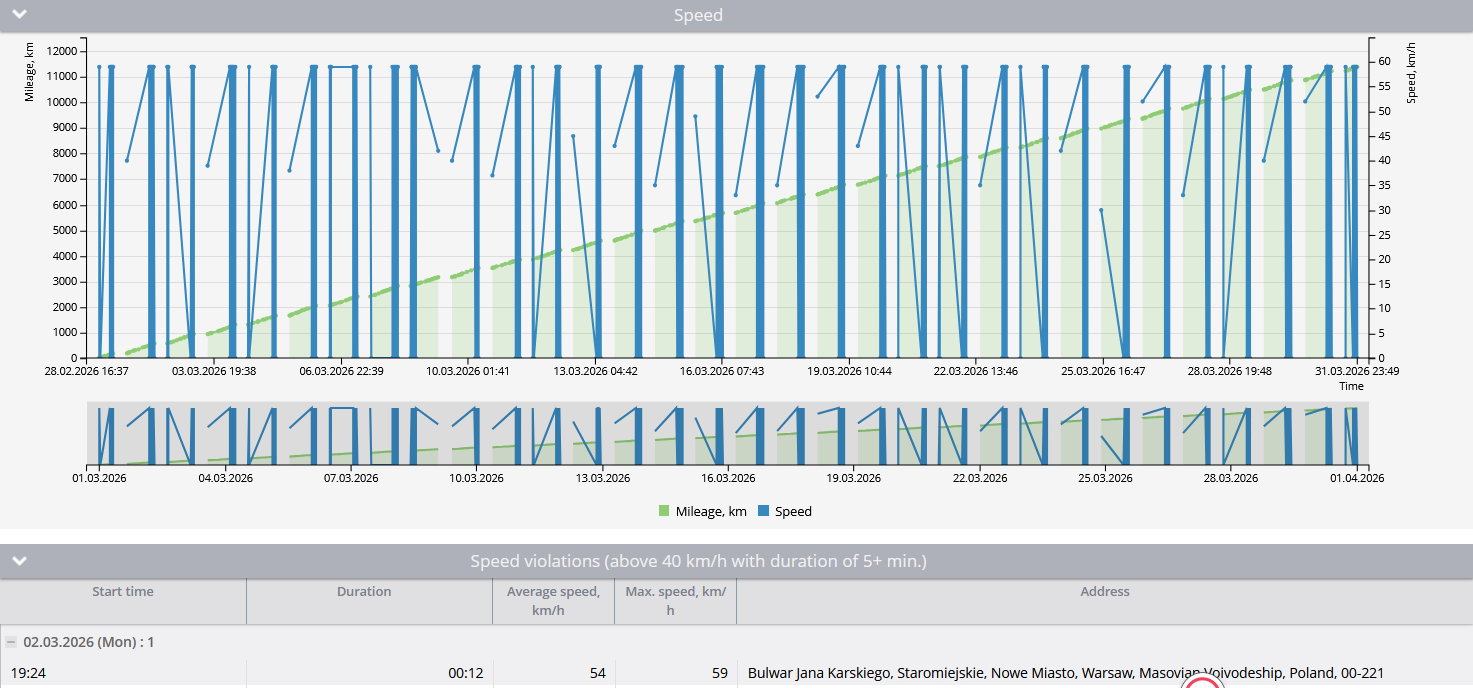
Task: Click the blue Speed legend color square
Action: point(763,511)
